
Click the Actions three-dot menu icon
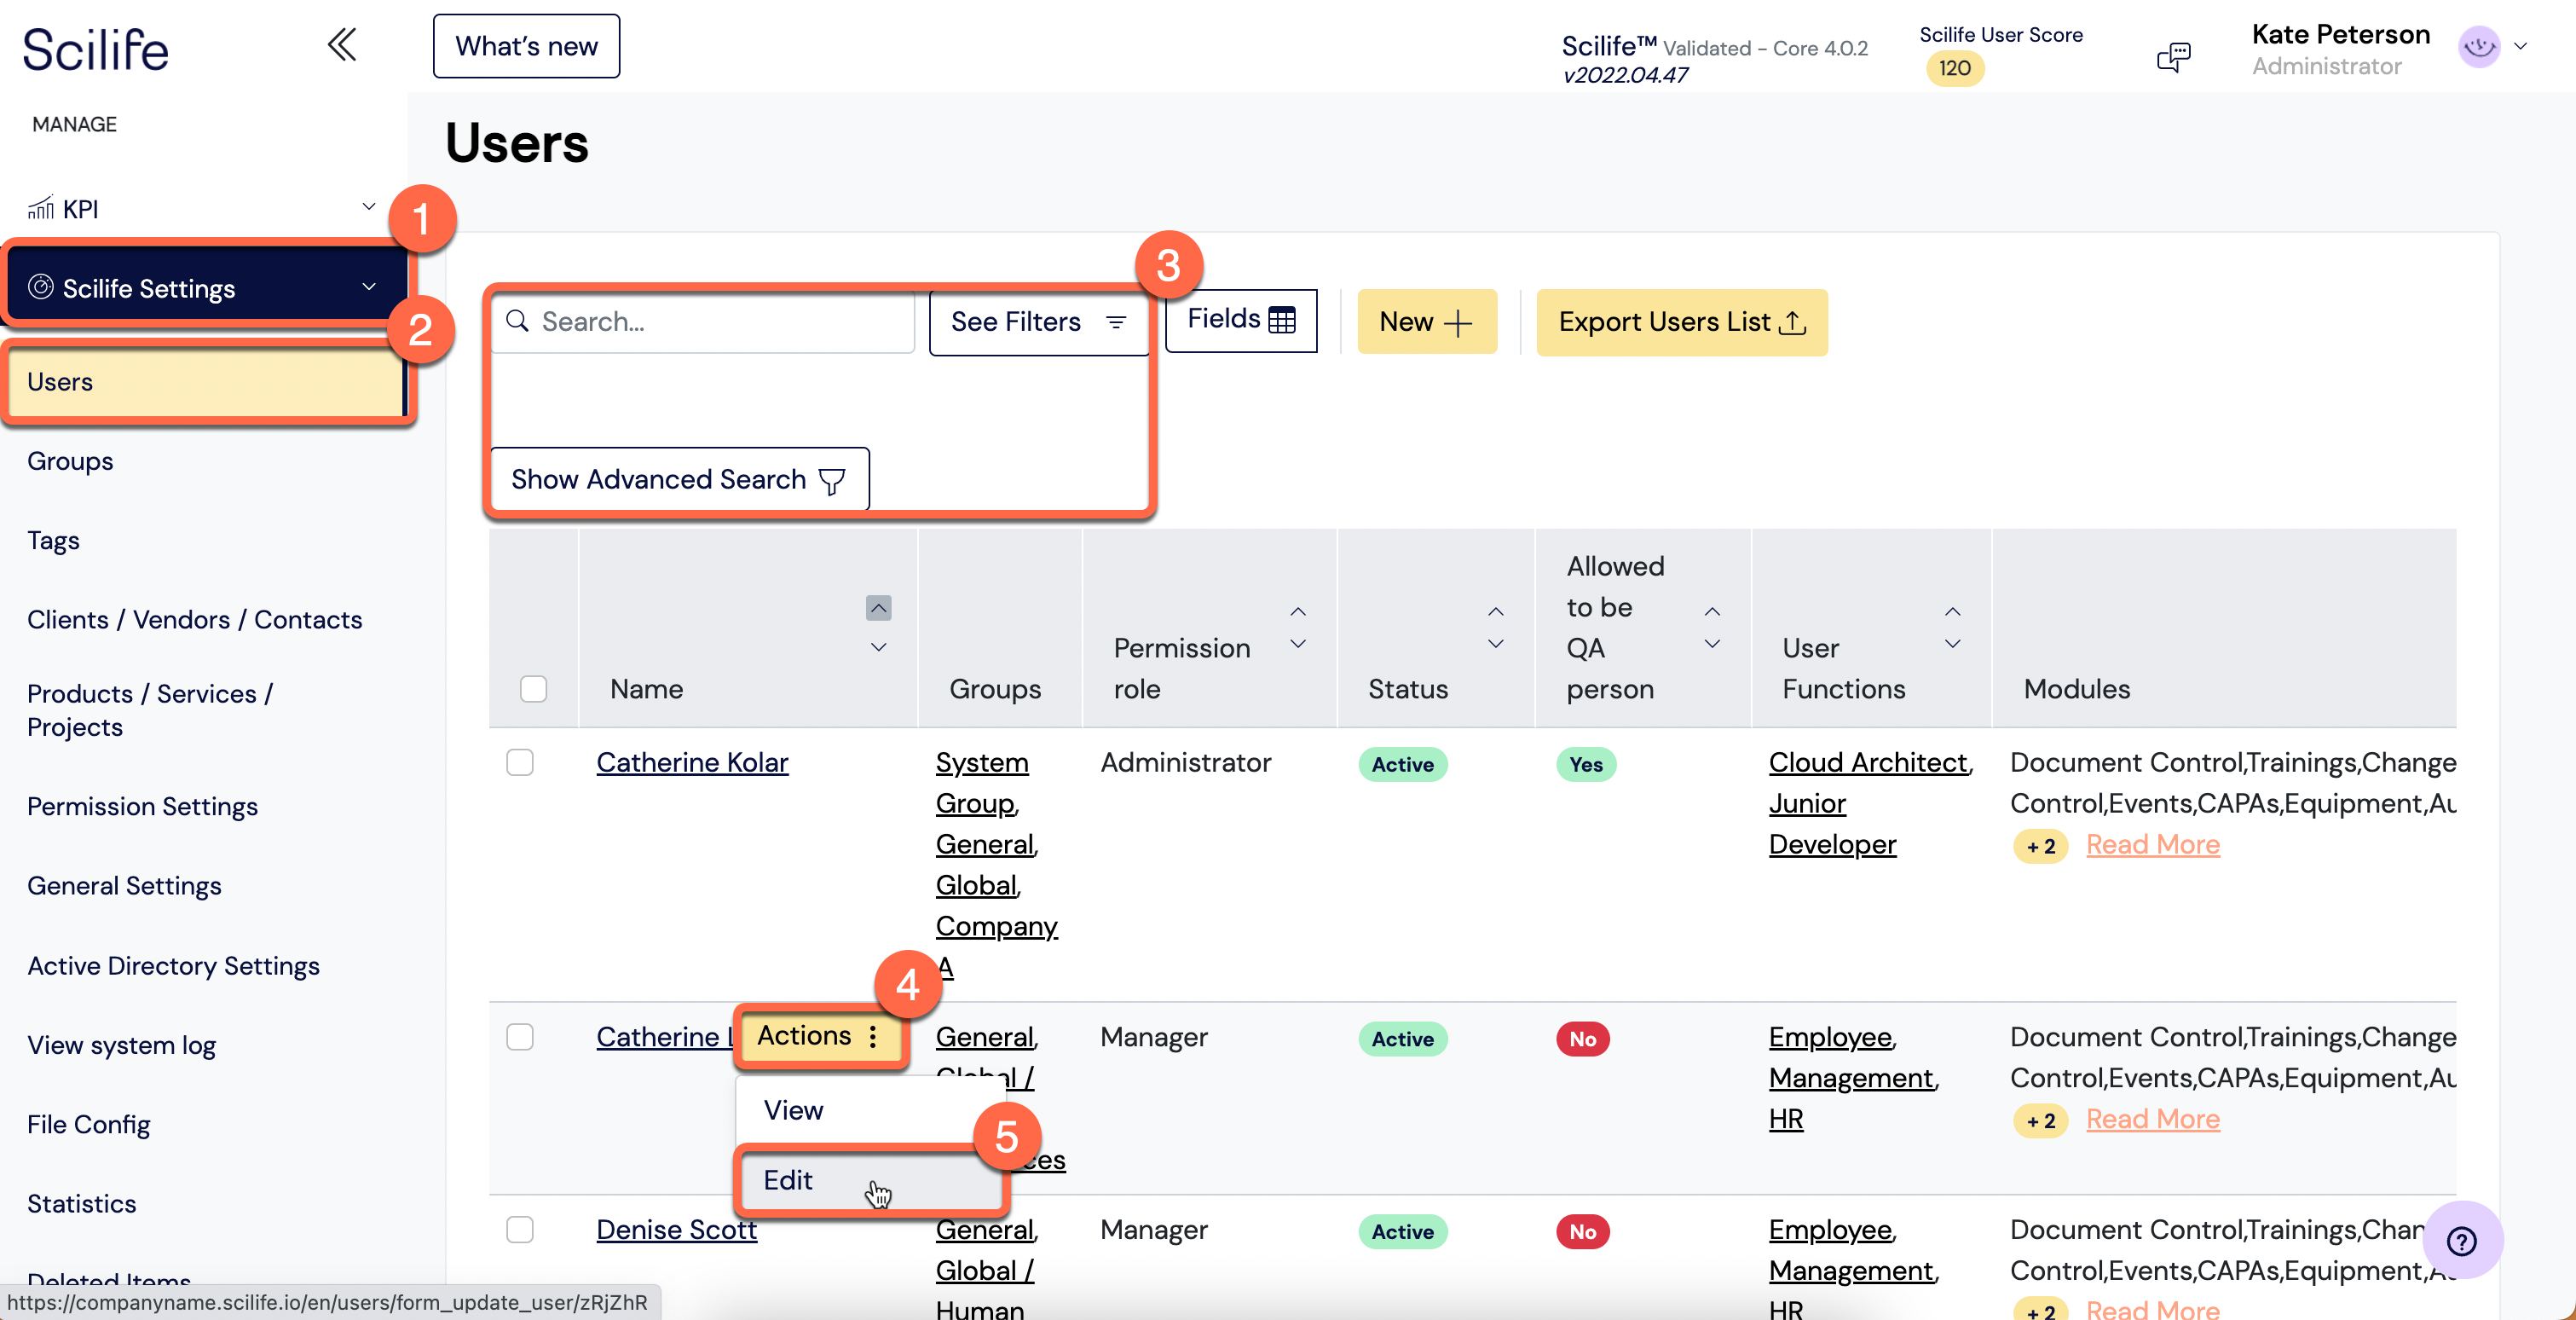pyautogui.click(x=873, y=1036)
